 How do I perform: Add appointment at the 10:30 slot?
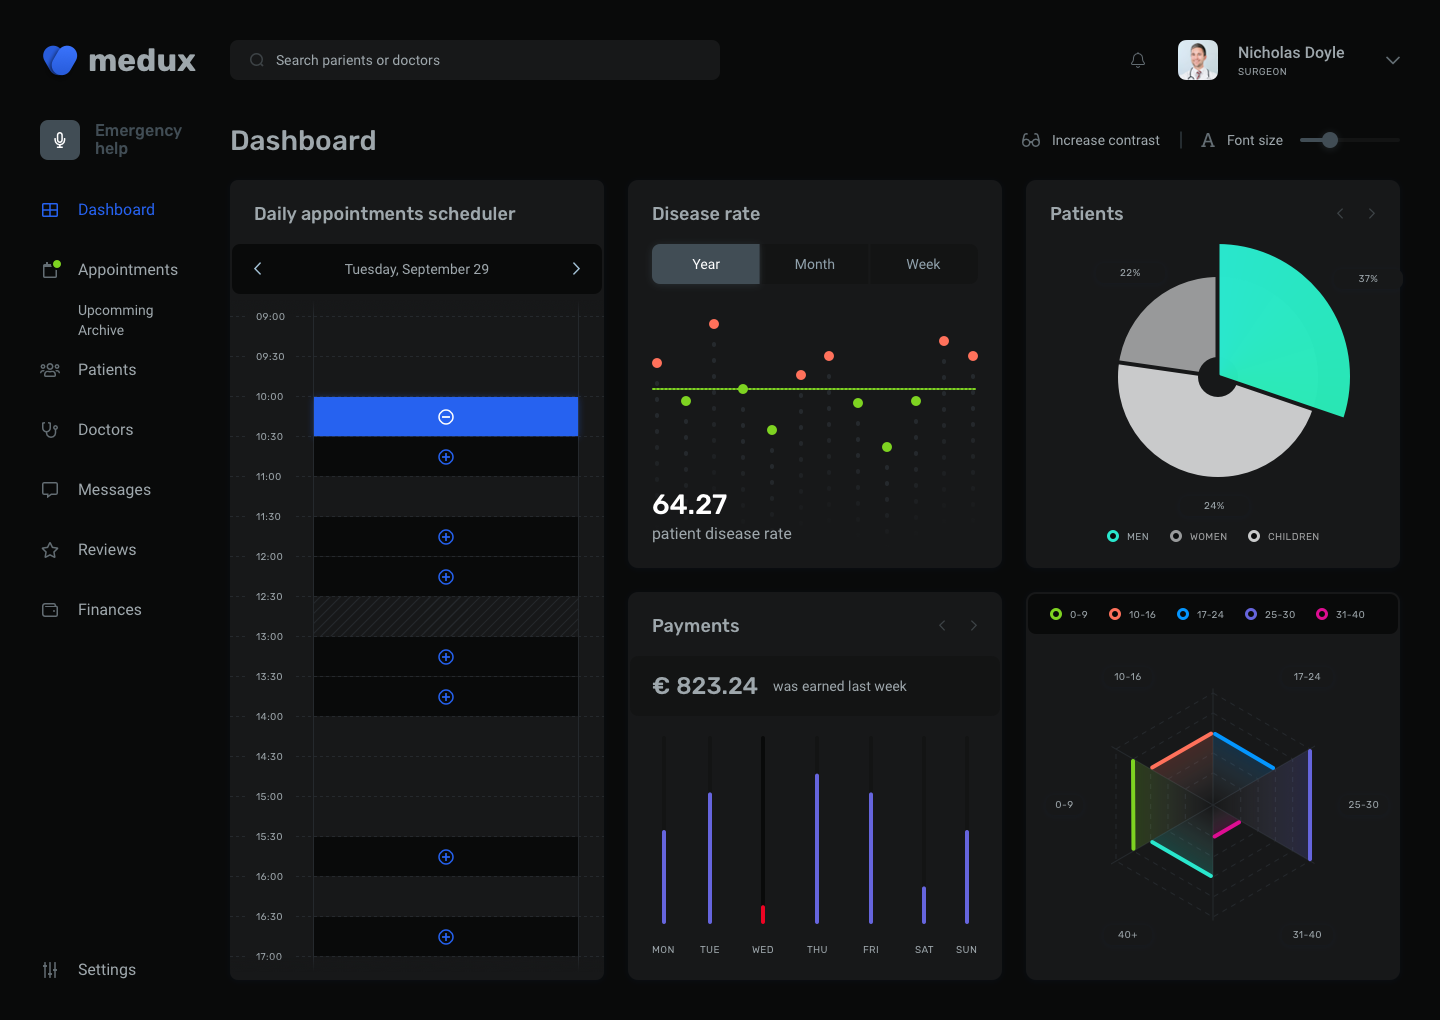click(446, 457)
